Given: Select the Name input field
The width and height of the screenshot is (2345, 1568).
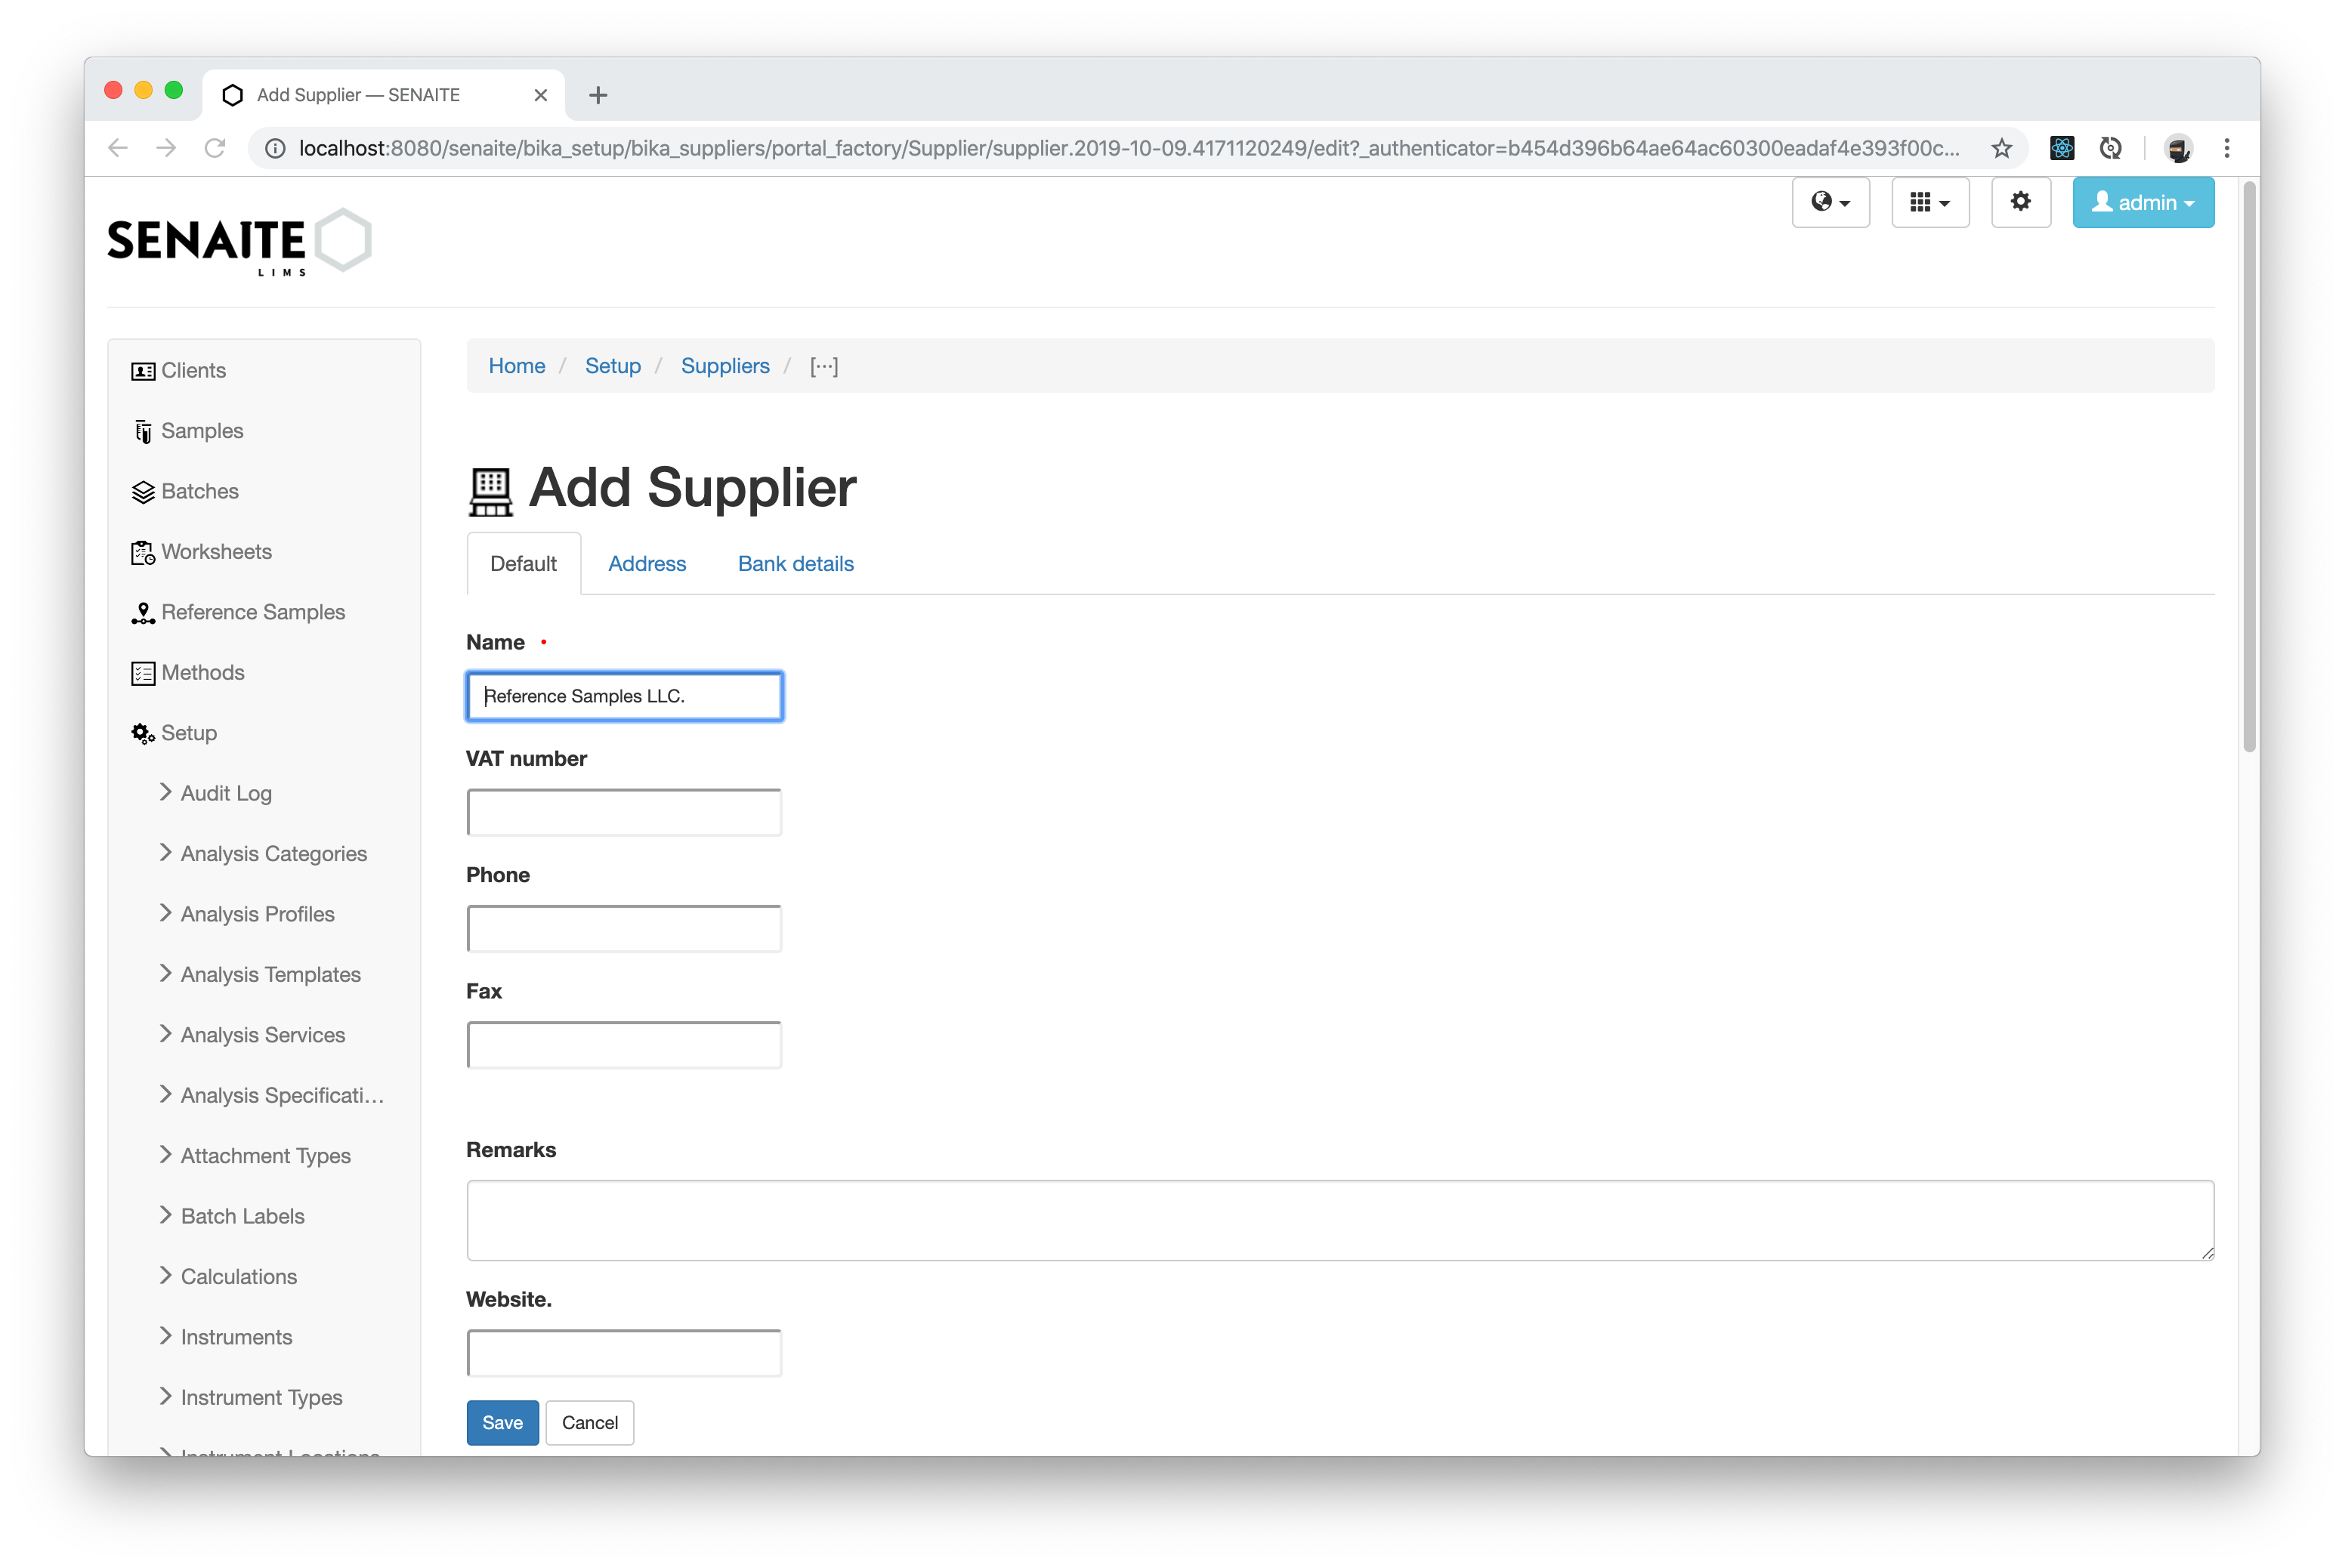Looking at the screenshot, I should 625,695.
